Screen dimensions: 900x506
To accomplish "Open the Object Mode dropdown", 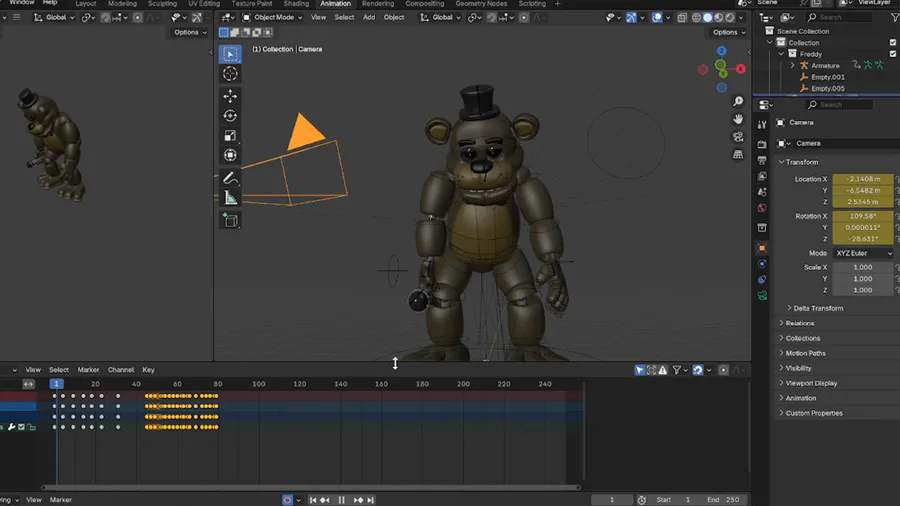I will [x=272, y=17].
